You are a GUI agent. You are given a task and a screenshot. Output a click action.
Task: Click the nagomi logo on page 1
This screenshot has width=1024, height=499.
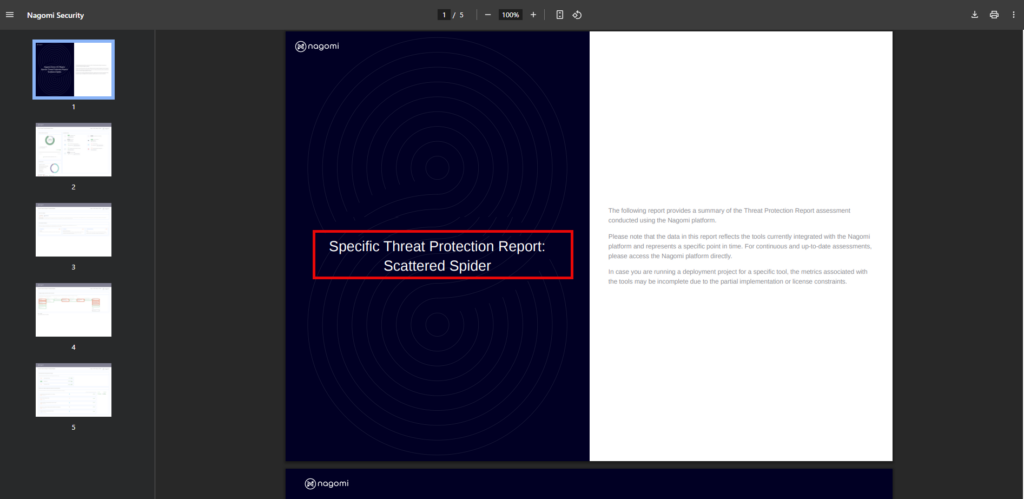click(x=317, y=46)
